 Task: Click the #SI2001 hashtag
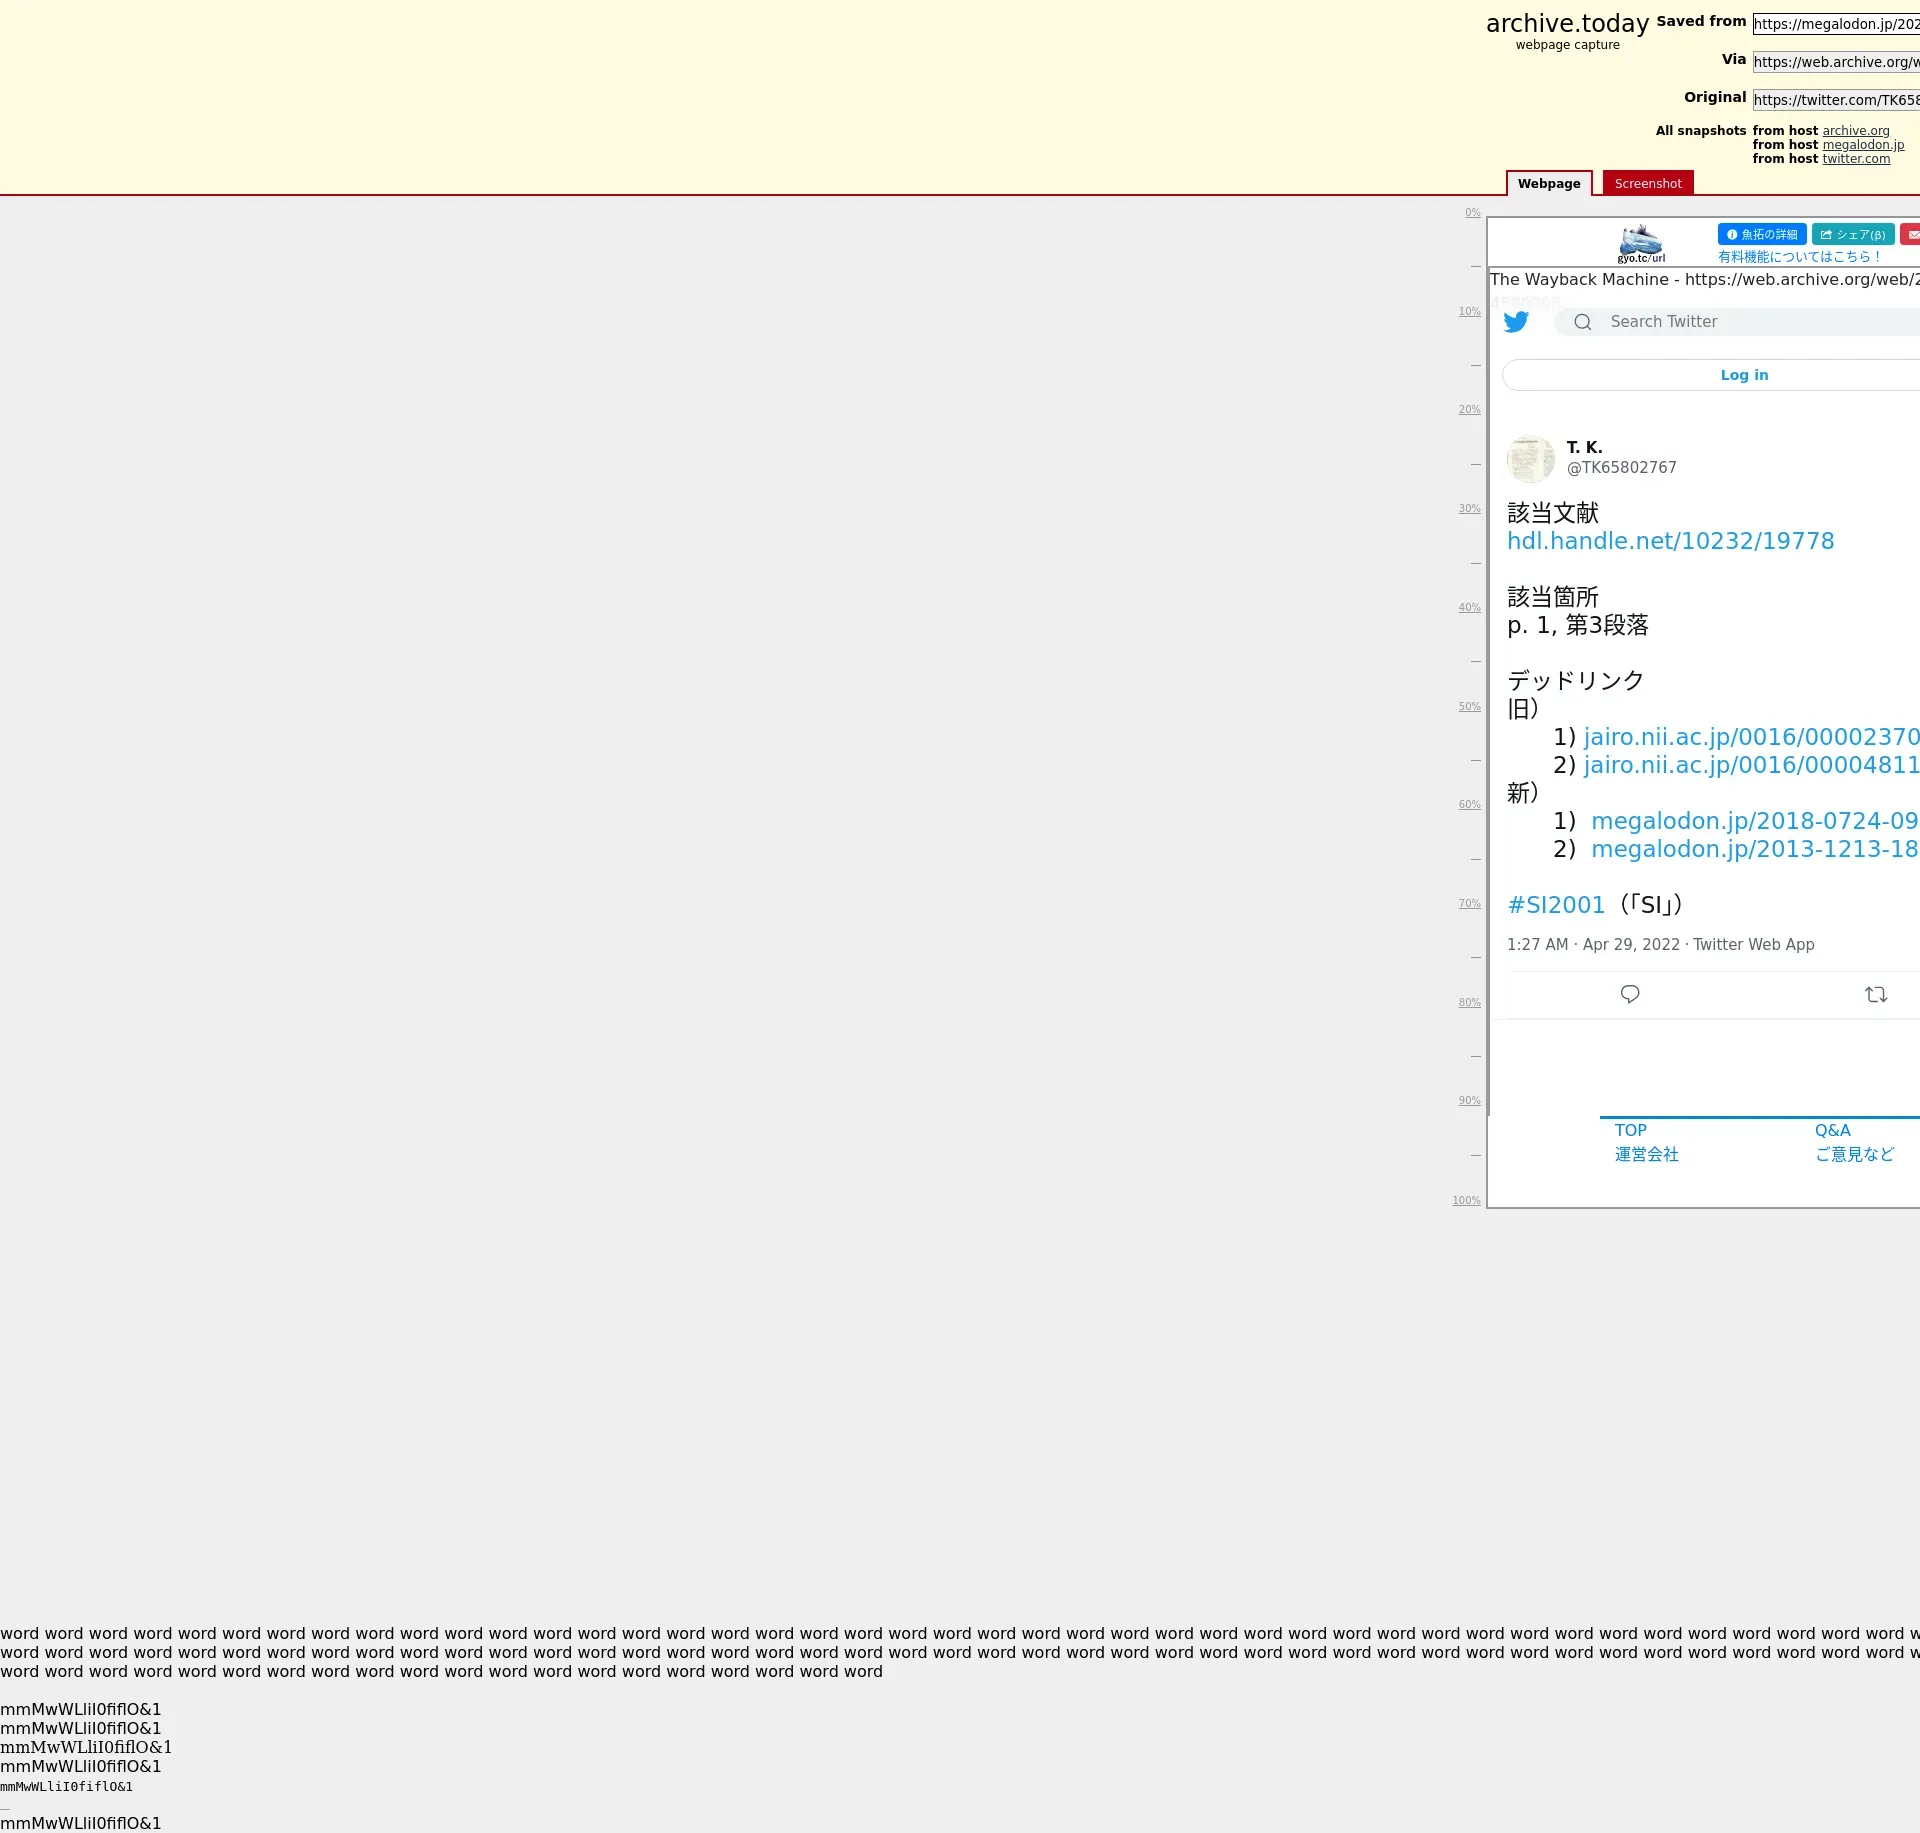tap(1555, 905)
